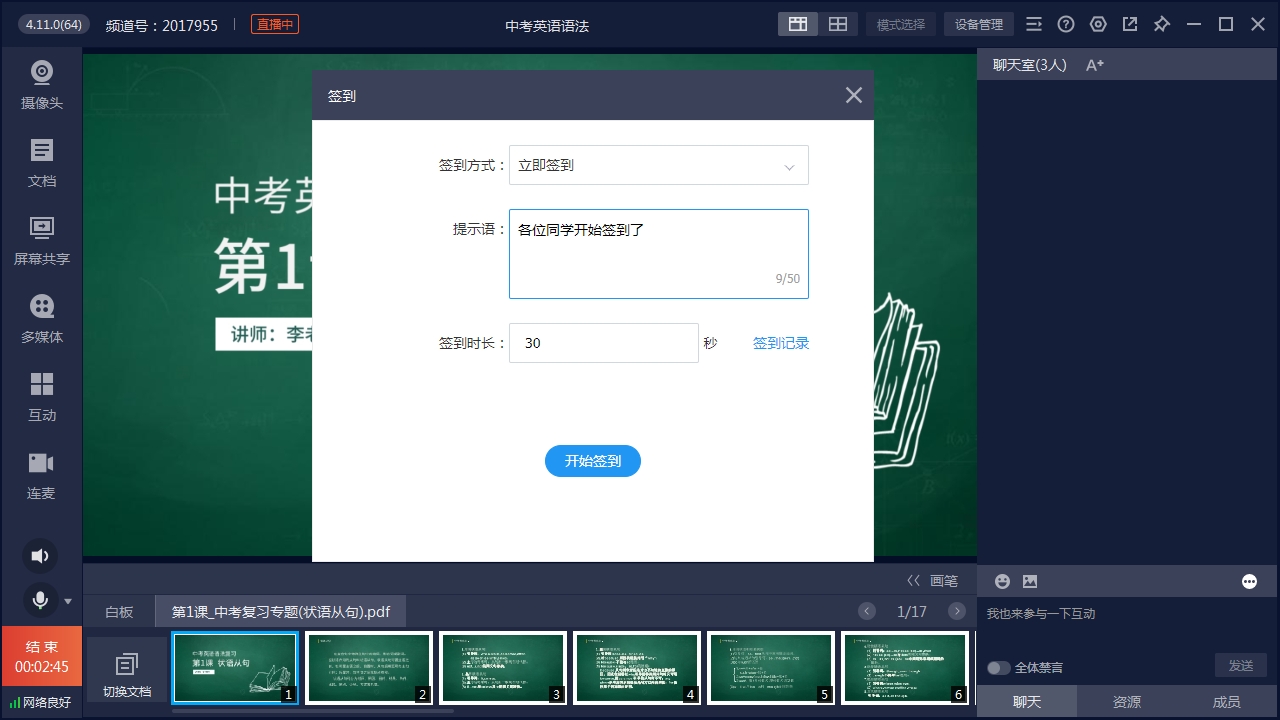Image resolution: width=1280 pixels, height=720 pixels.
Task: Expand microphone device options arrow
Action: (68, 601)
